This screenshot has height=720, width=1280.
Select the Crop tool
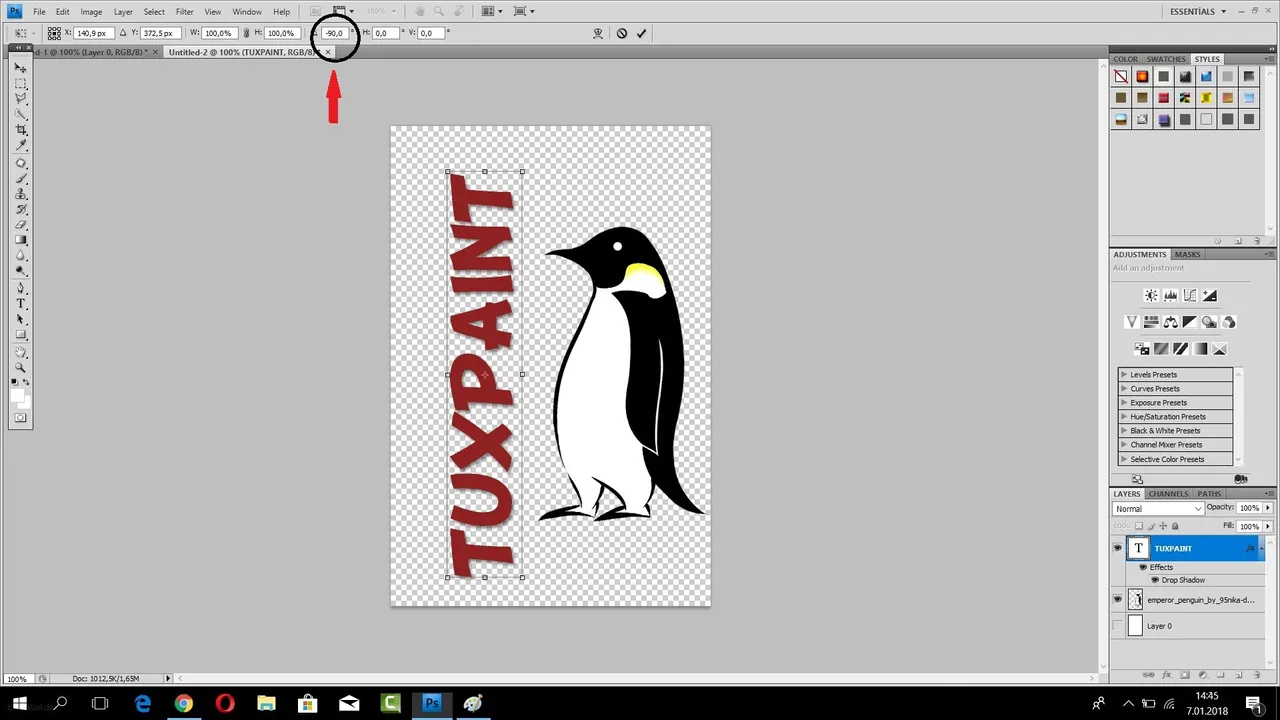pyautogui.click(x=20, y=130)
